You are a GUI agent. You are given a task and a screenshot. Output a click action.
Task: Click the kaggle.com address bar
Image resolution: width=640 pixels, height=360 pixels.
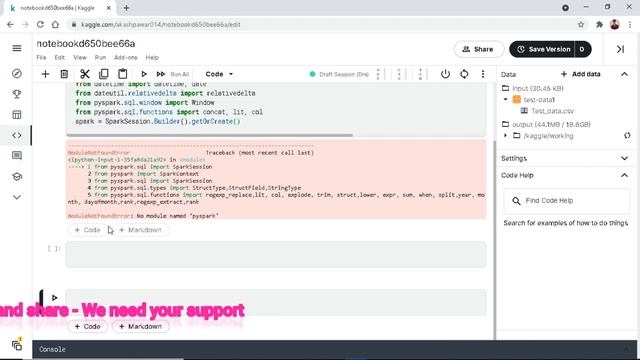click(322, 24)
